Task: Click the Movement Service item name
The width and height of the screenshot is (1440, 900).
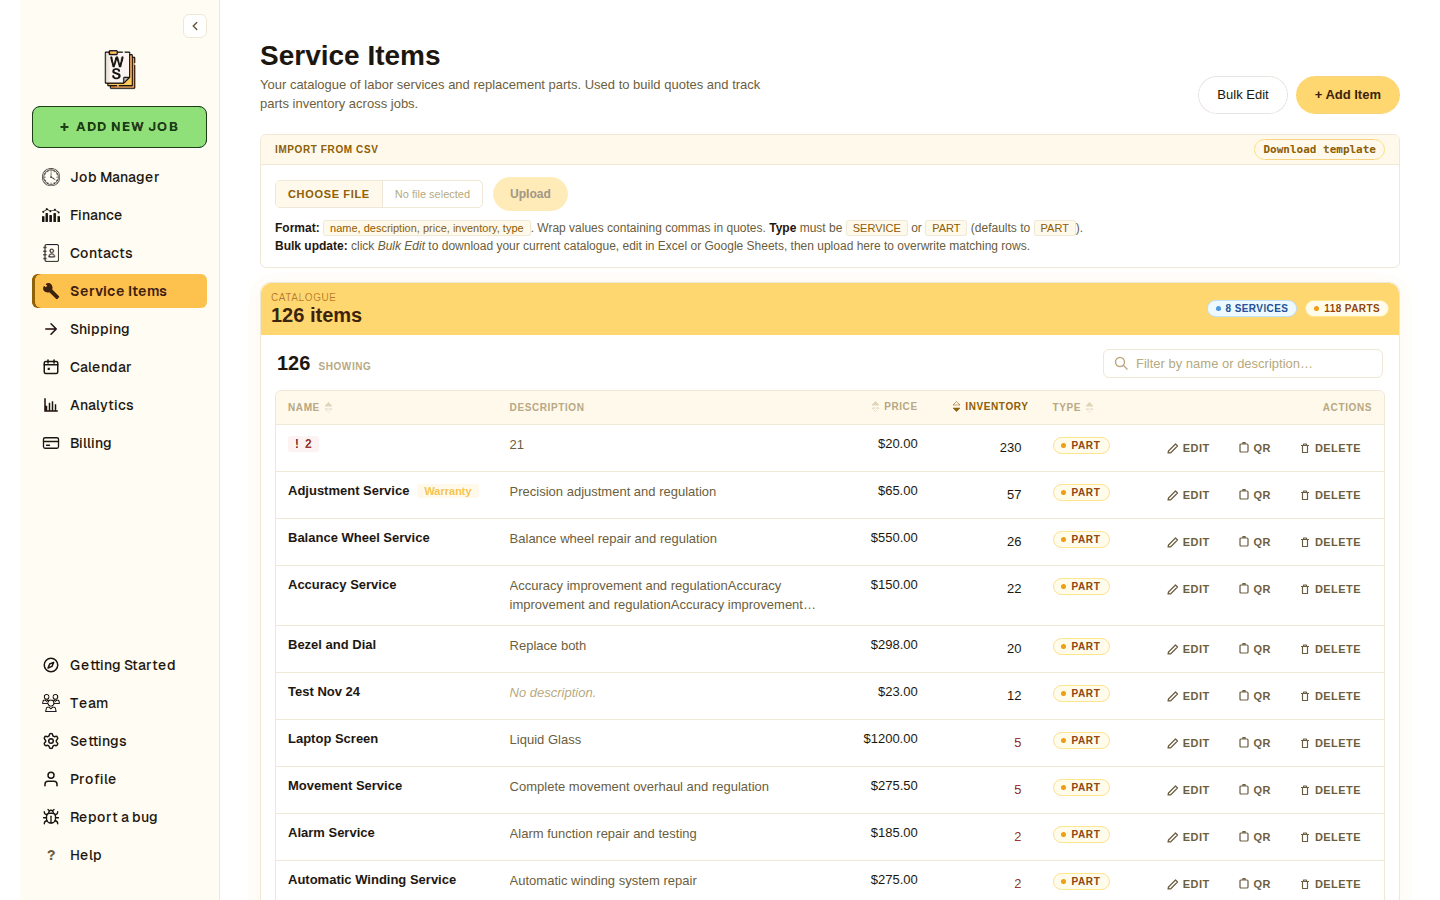Action: 345,786
